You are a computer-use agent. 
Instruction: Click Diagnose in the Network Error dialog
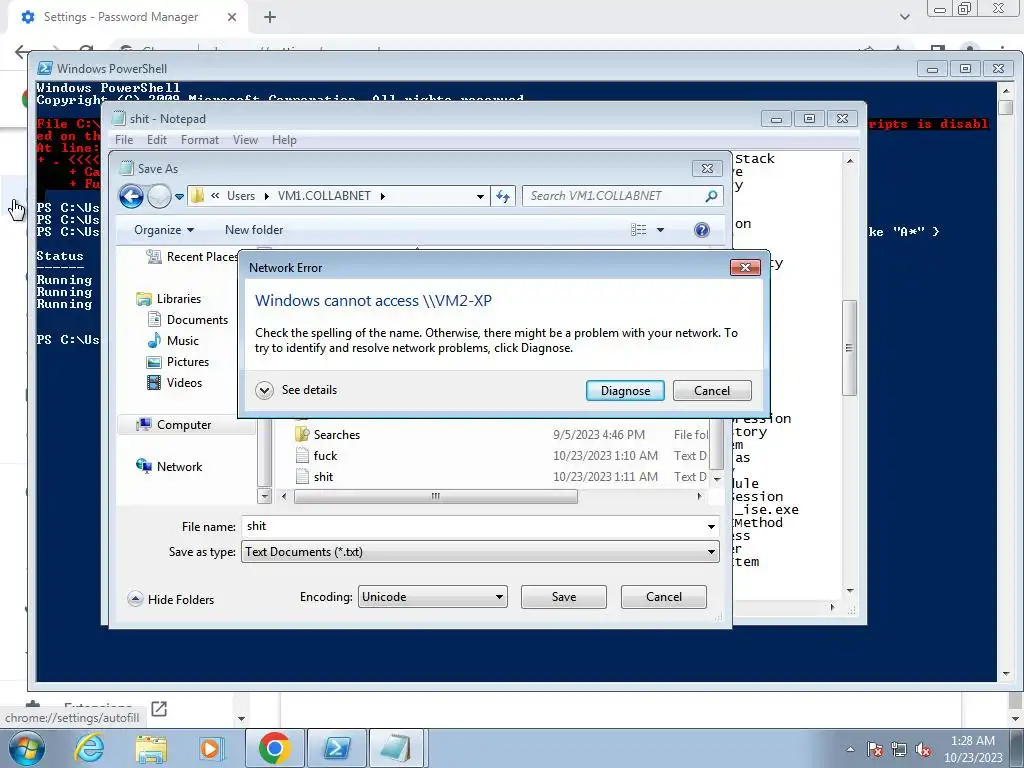(x=625, y=391)
